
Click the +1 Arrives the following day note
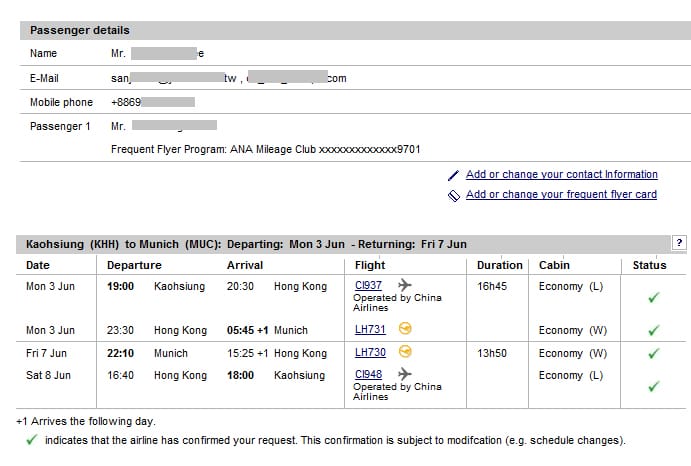86,421
